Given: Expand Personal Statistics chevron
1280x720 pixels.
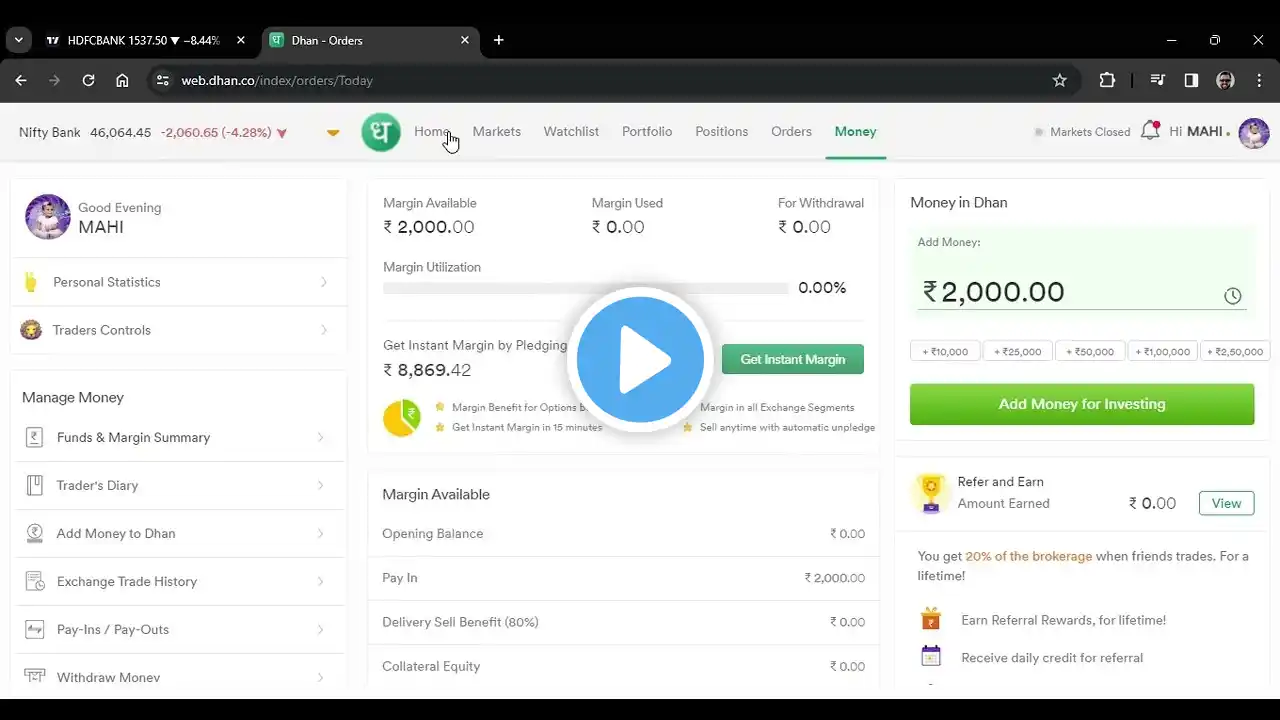Looking at the screenshot, I should point(323,282).
